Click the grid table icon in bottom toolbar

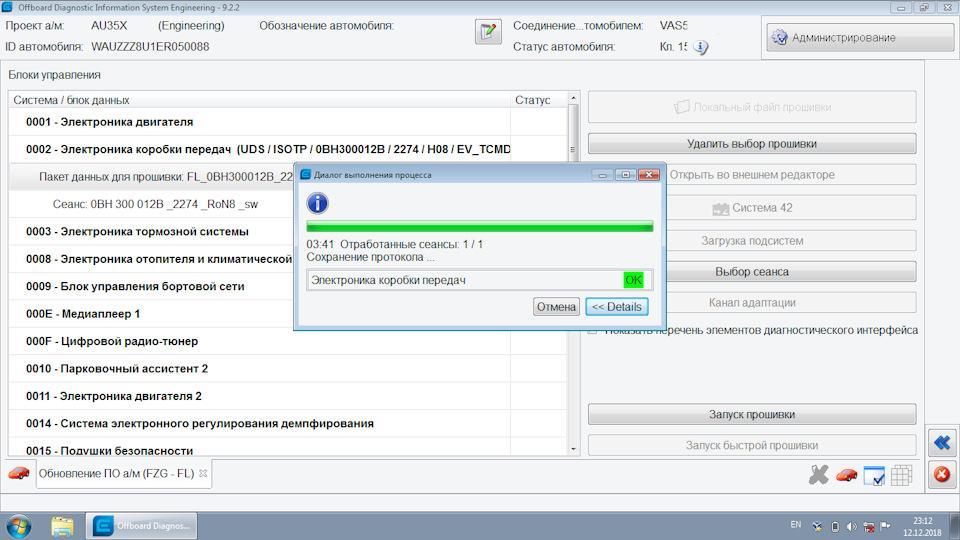[901, 475]
